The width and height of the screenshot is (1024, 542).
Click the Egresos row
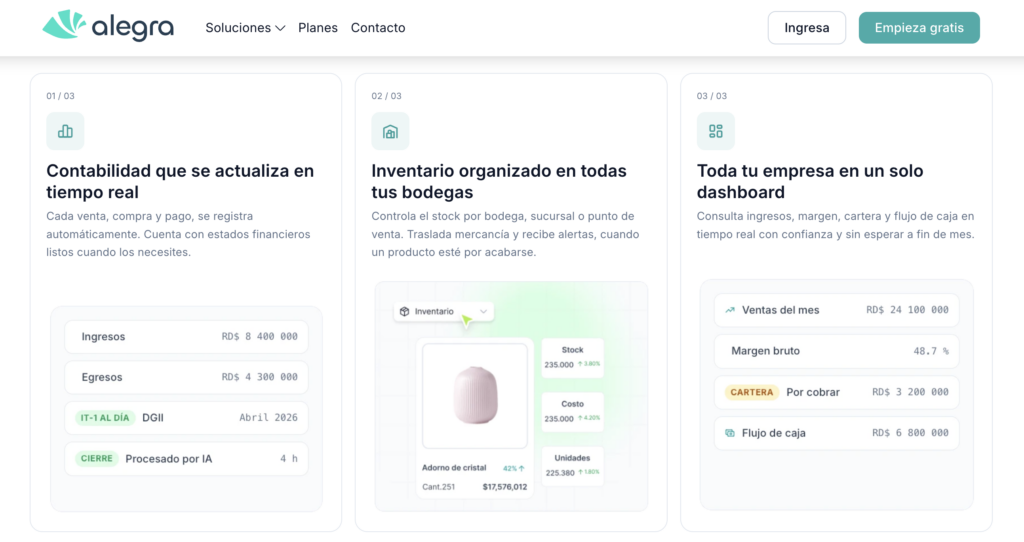(187, 377)
